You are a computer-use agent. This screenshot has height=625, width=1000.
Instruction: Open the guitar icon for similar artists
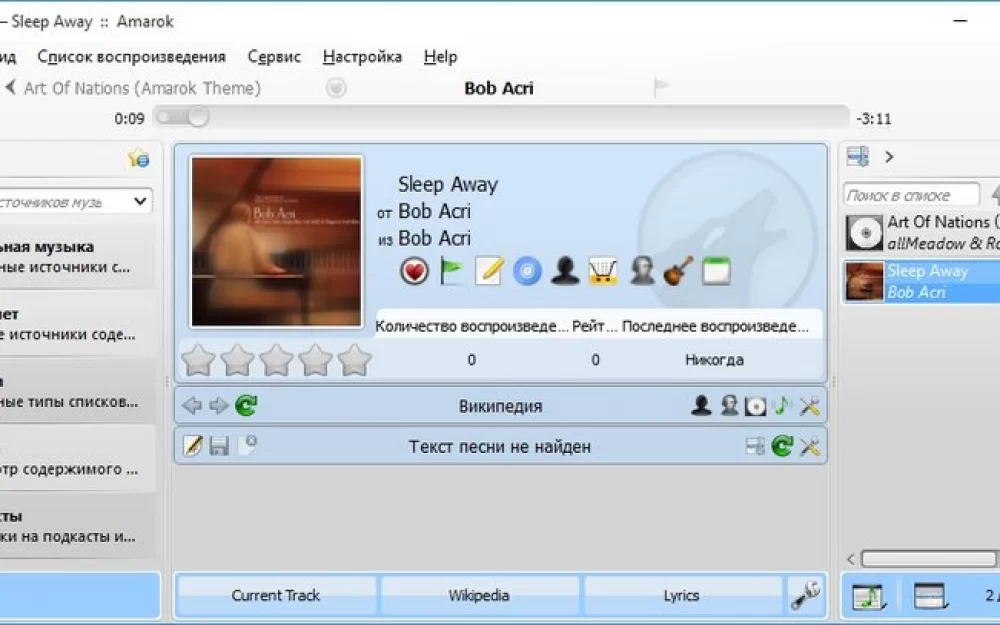pyautogui.click(x=680, y=270)
